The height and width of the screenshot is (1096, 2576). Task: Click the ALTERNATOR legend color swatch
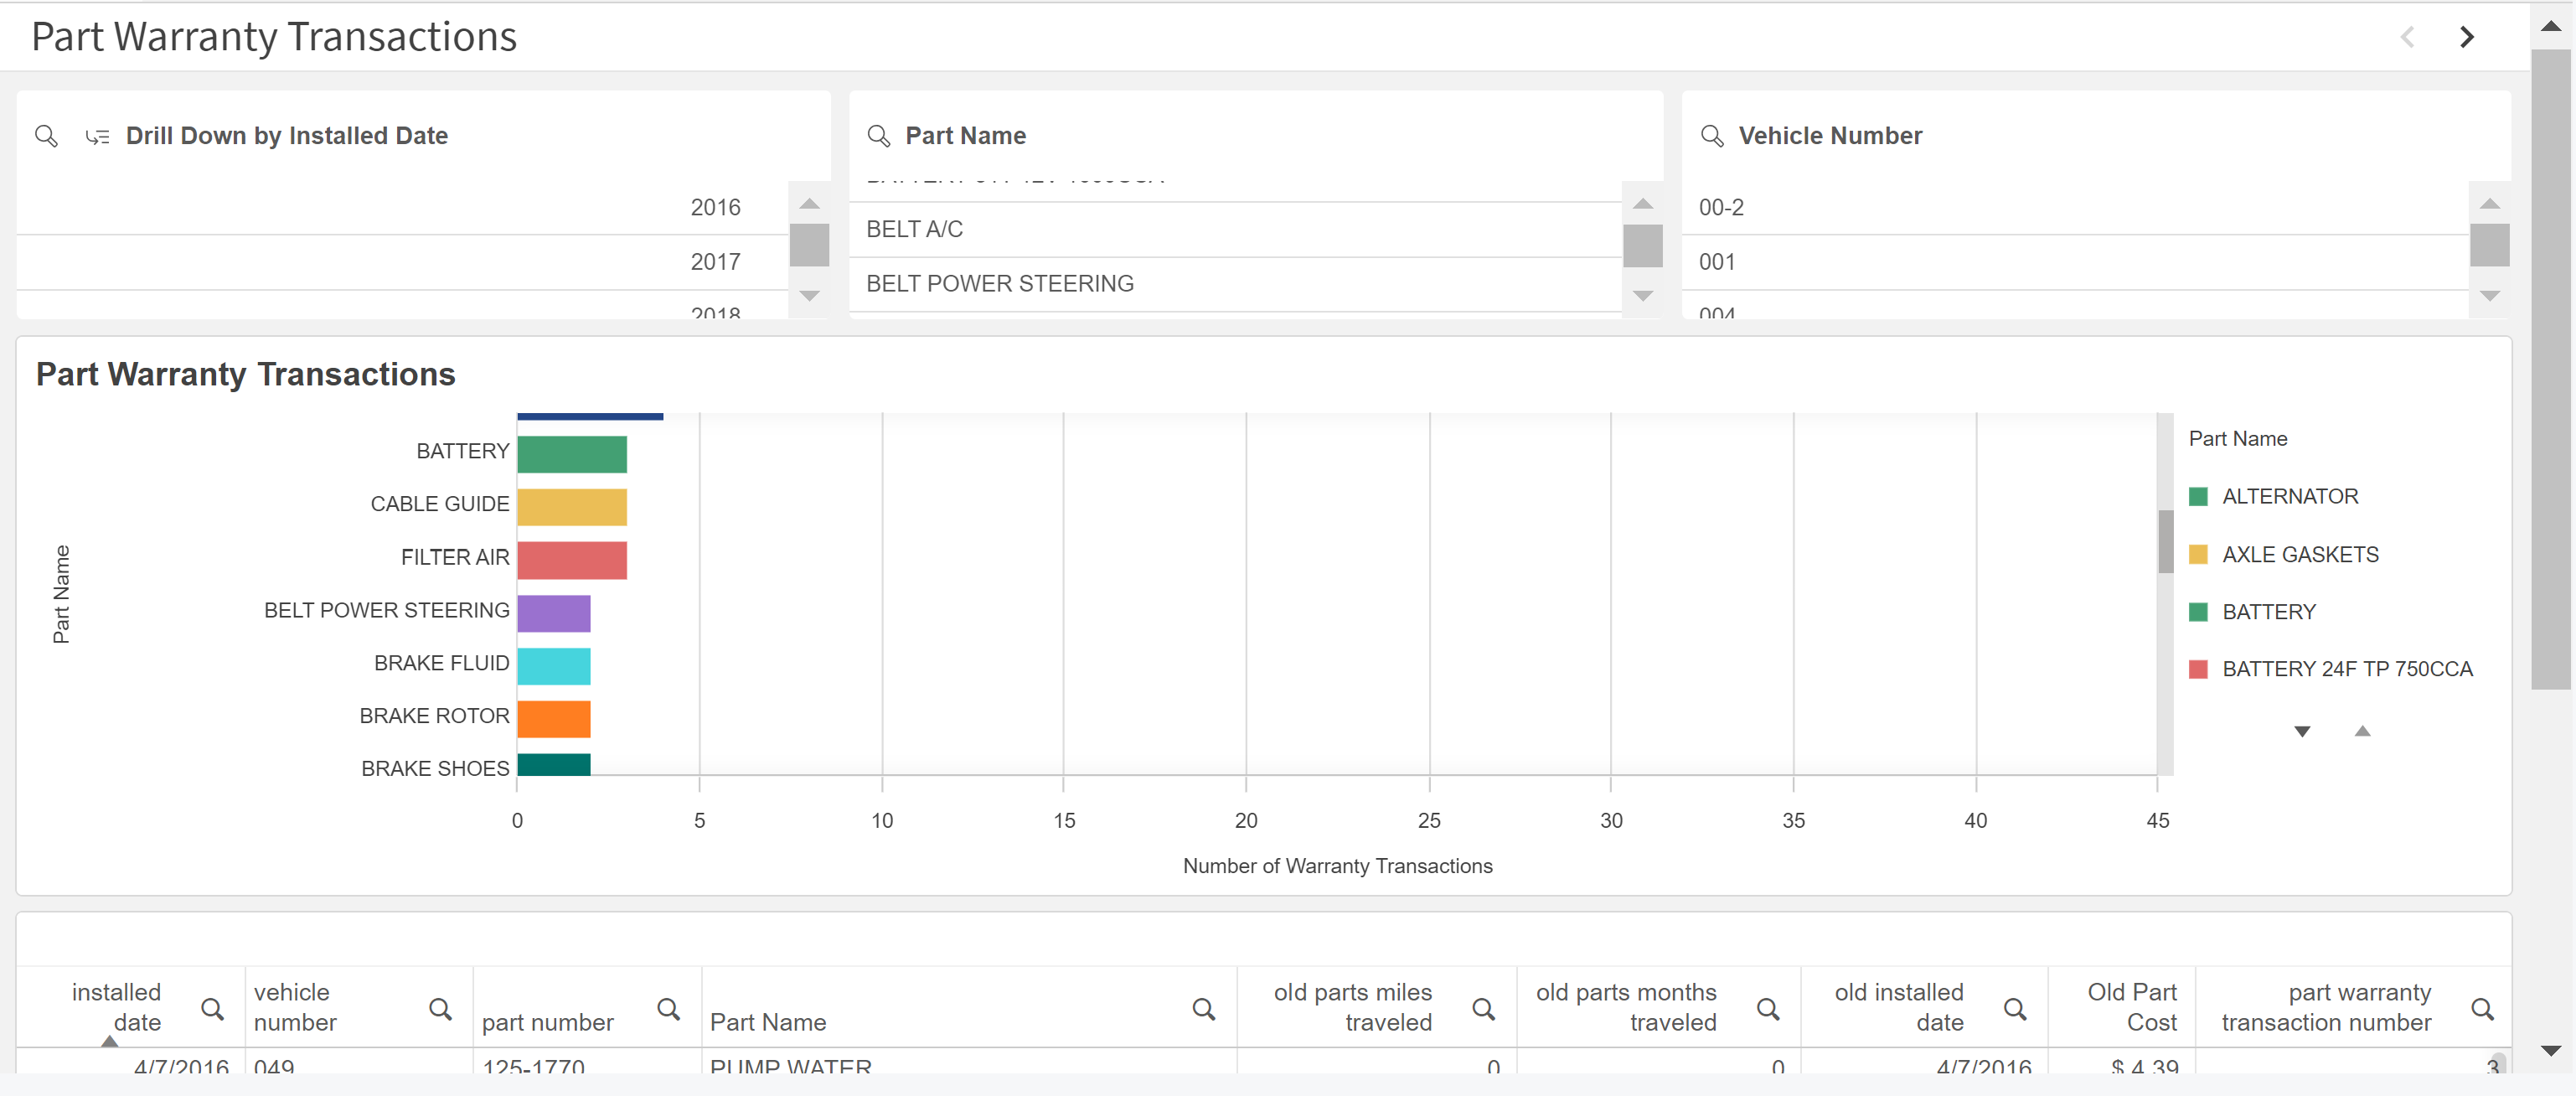2198,496
